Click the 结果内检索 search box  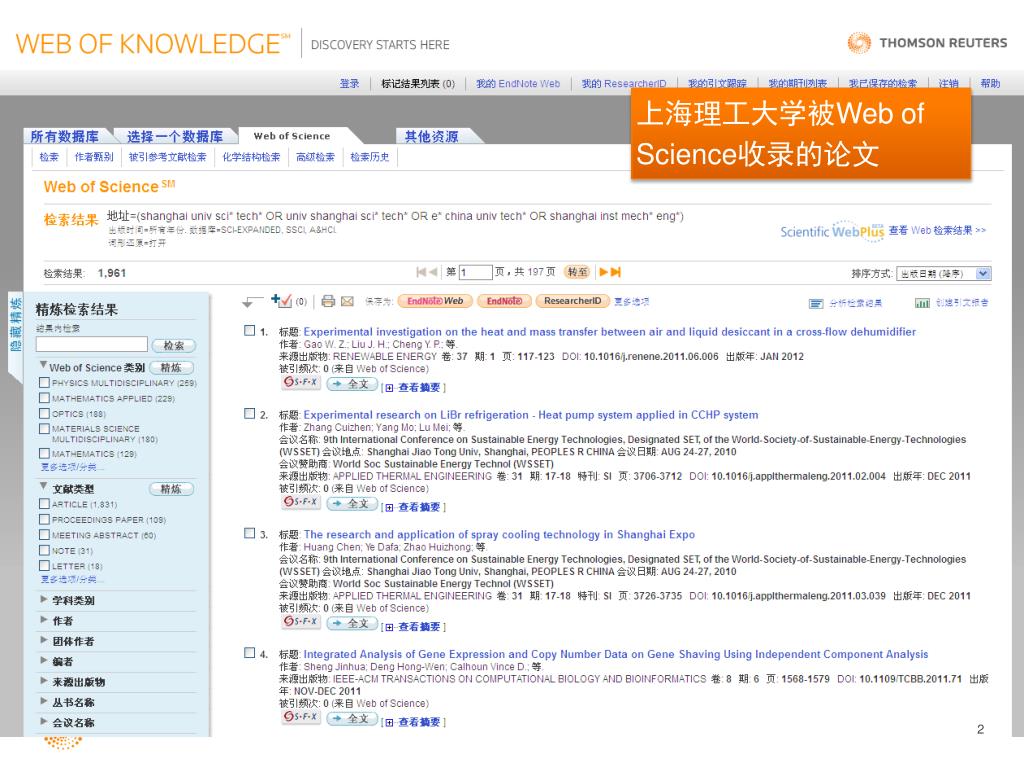pos(92,344)
